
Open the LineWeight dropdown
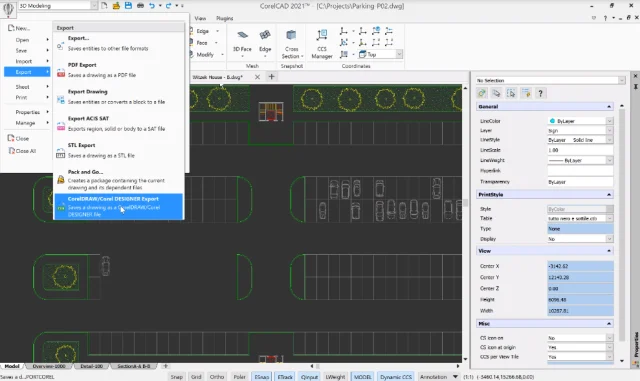tap(609, 160)
